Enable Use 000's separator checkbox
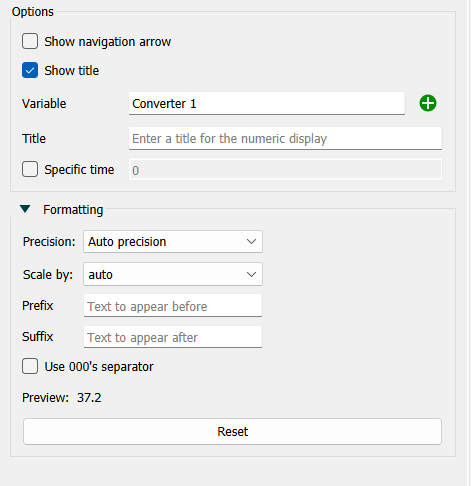 click(30, 366)
